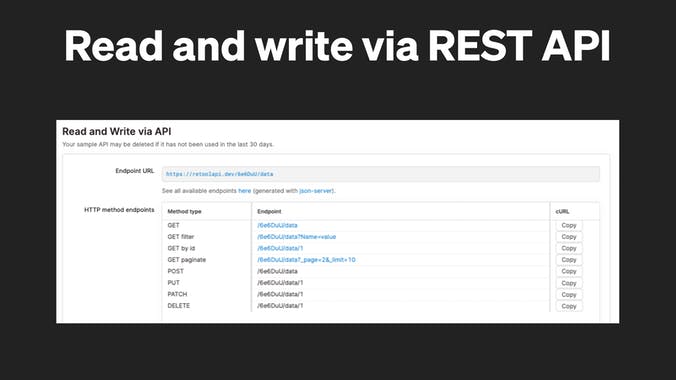Copy cURL for the DELETE row
Viewport: 676px width, 380px height.
pos(569,306)
